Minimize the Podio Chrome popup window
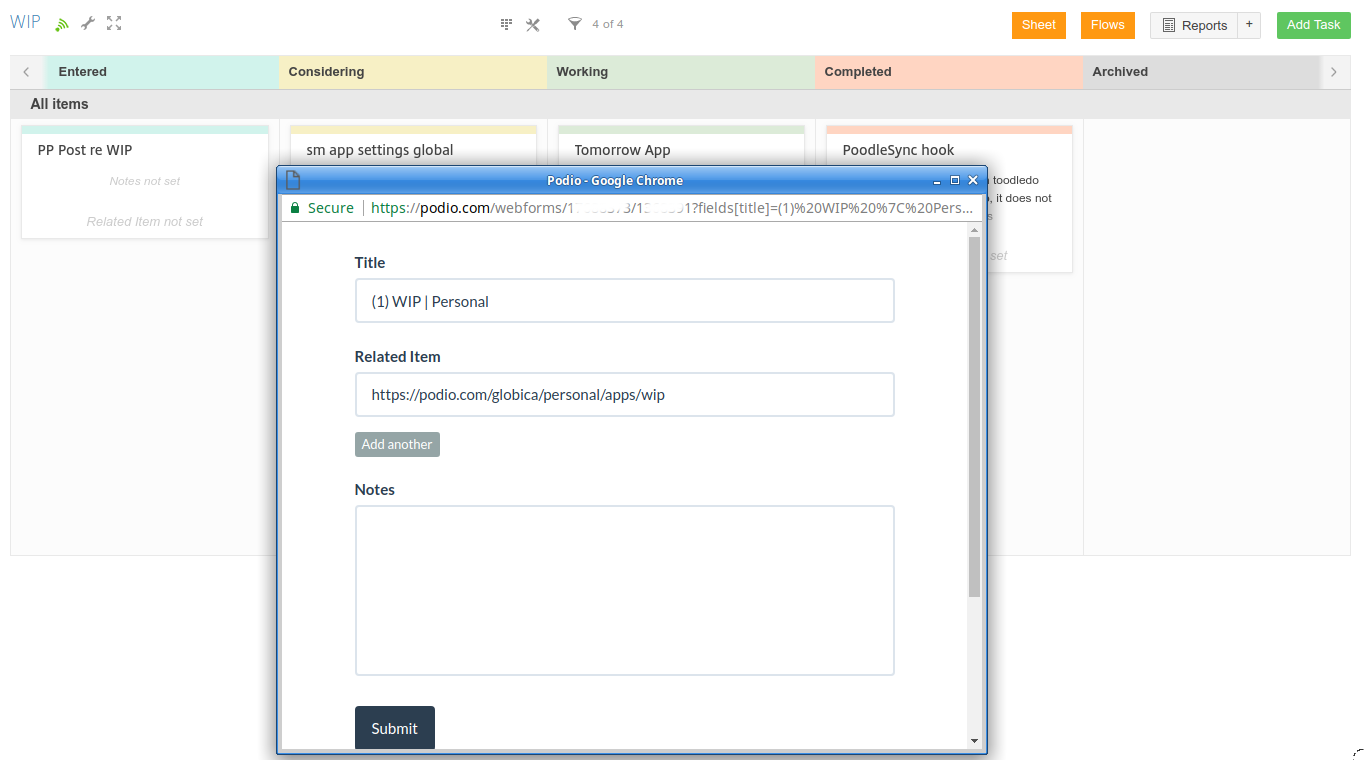The image size is (1364, 760). coord(937,181)
